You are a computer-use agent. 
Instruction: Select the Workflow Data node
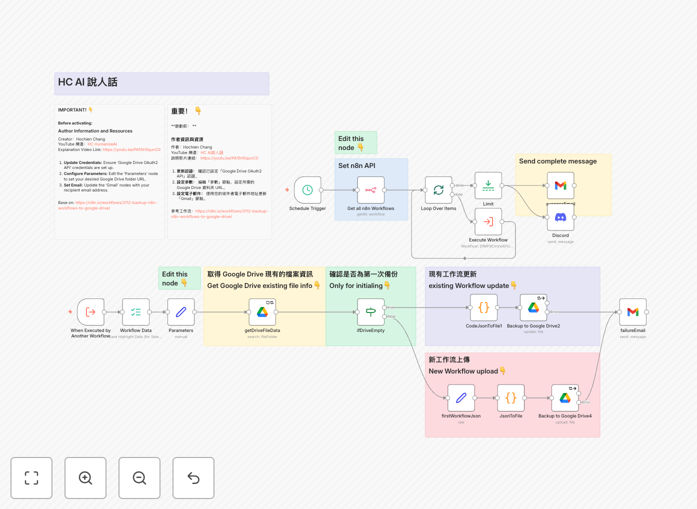136,312
